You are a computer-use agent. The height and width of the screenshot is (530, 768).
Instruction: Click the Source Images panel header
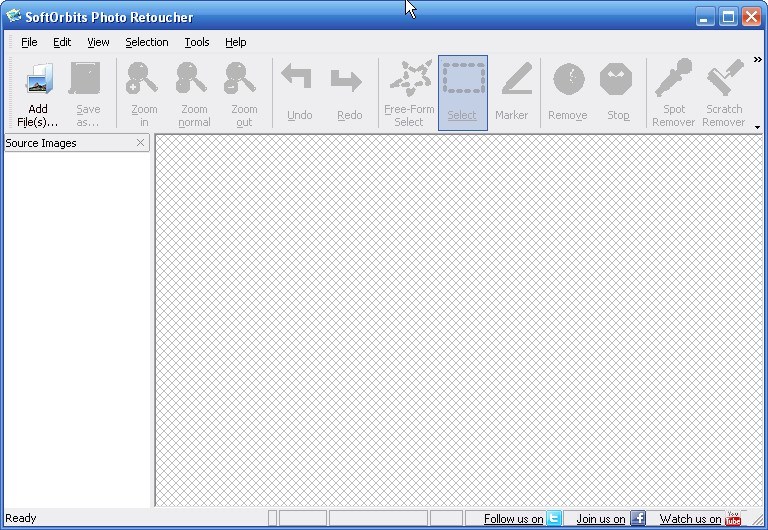coord(77,143)
